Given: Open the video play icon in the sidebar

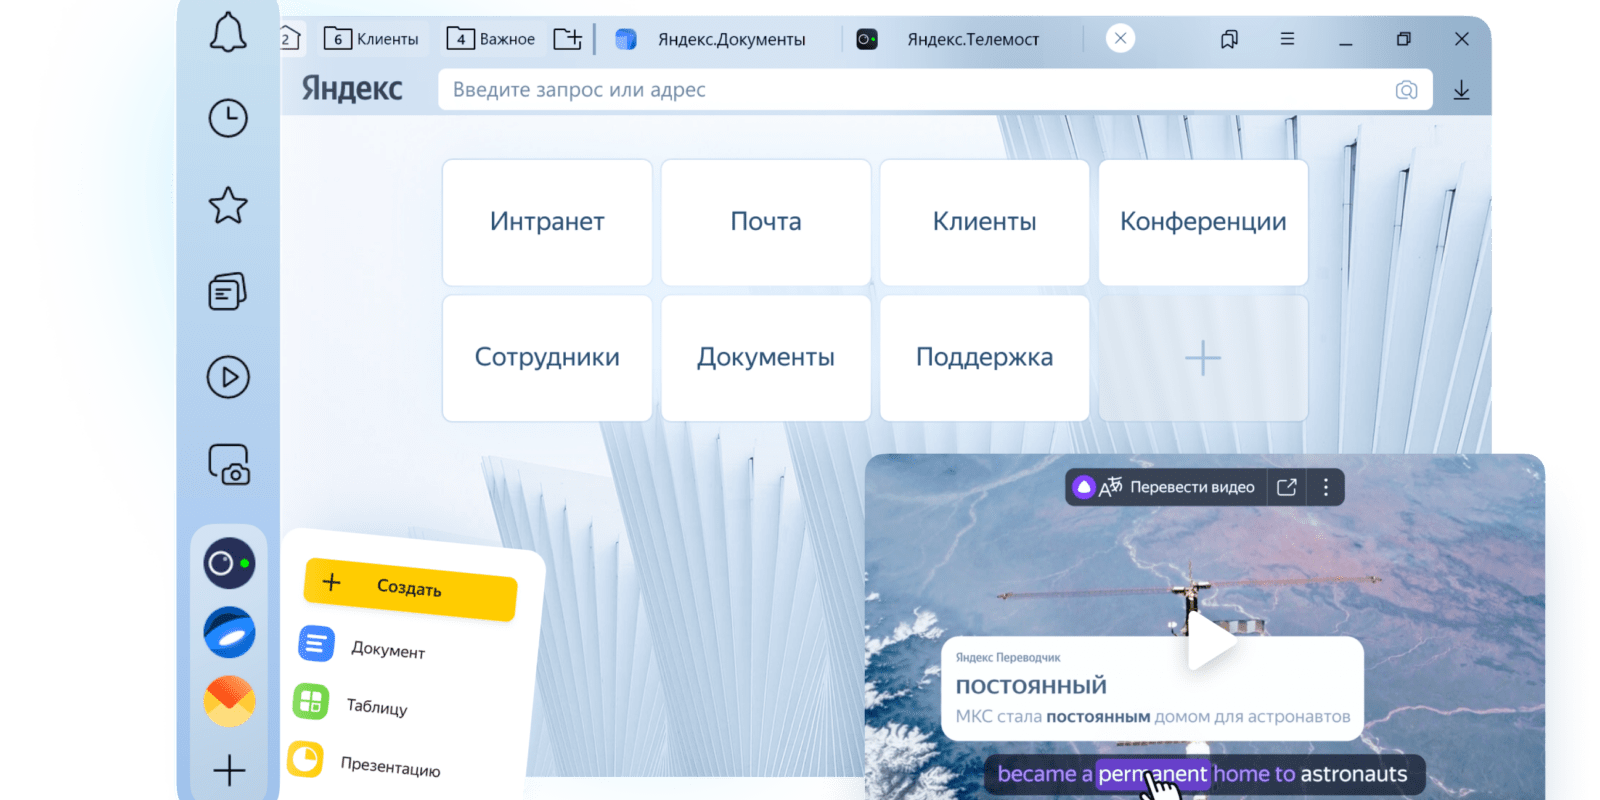Looking at the screenshot, I should click(x=228, y=378).
